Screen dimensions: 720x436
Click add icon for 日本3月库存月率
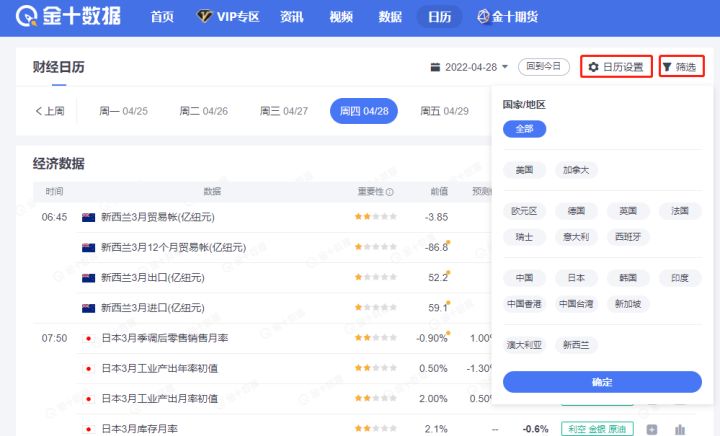point(651,430)
